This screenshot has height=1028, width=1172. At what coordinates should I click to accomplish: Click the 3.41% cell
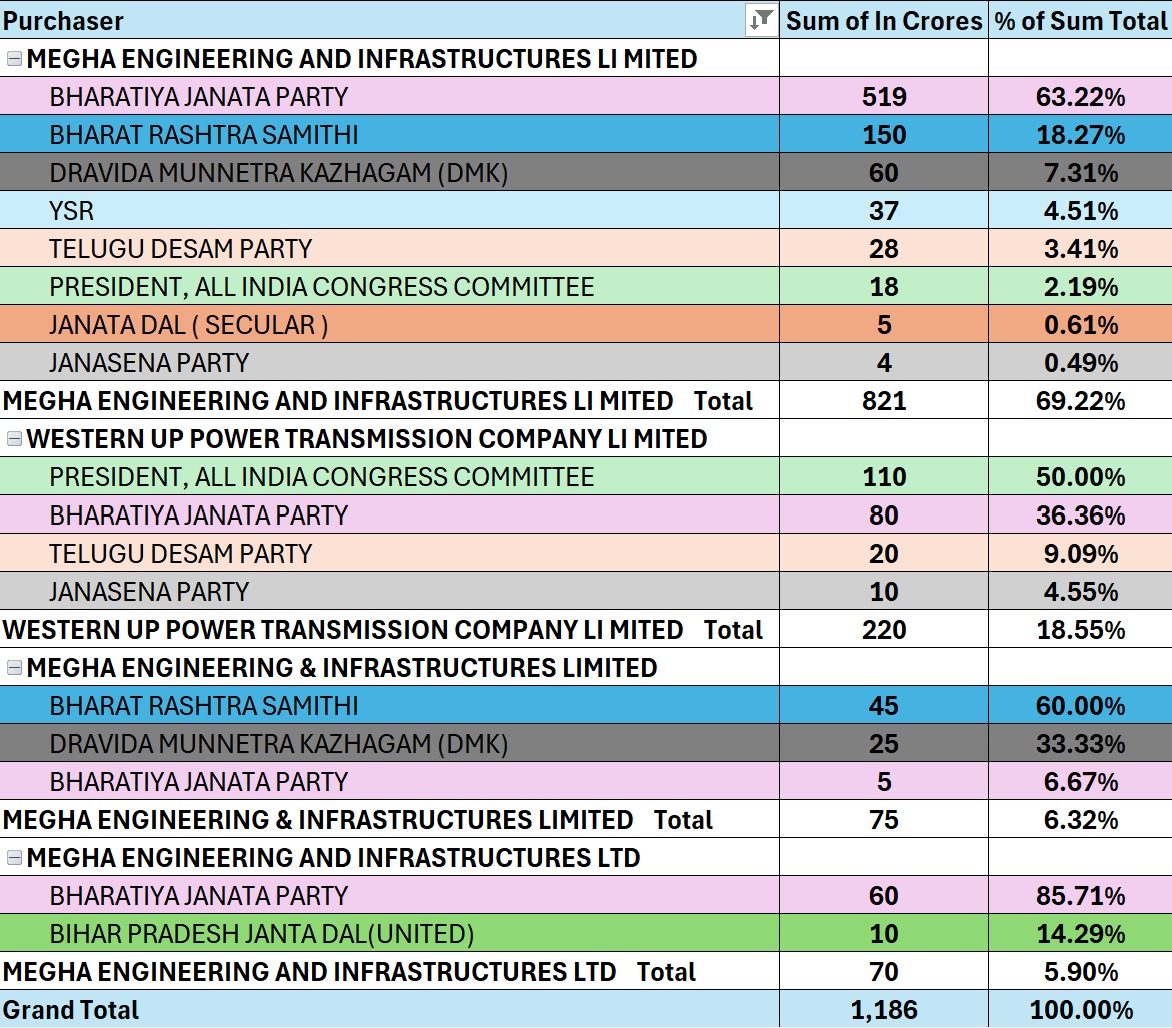click(1080, 249)
